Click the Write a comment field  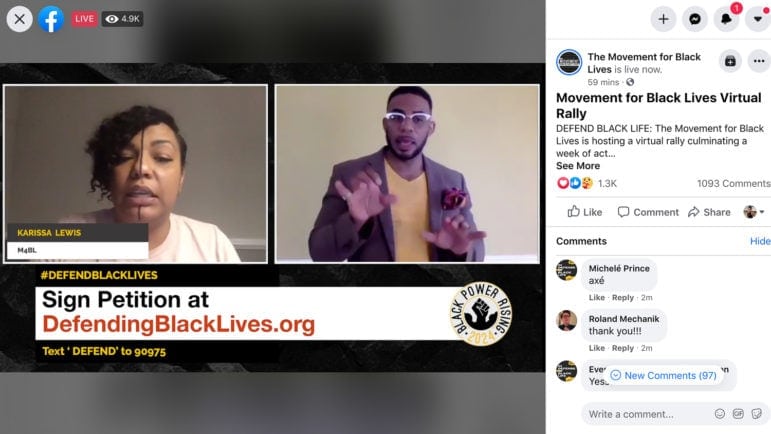pos(648,414)
